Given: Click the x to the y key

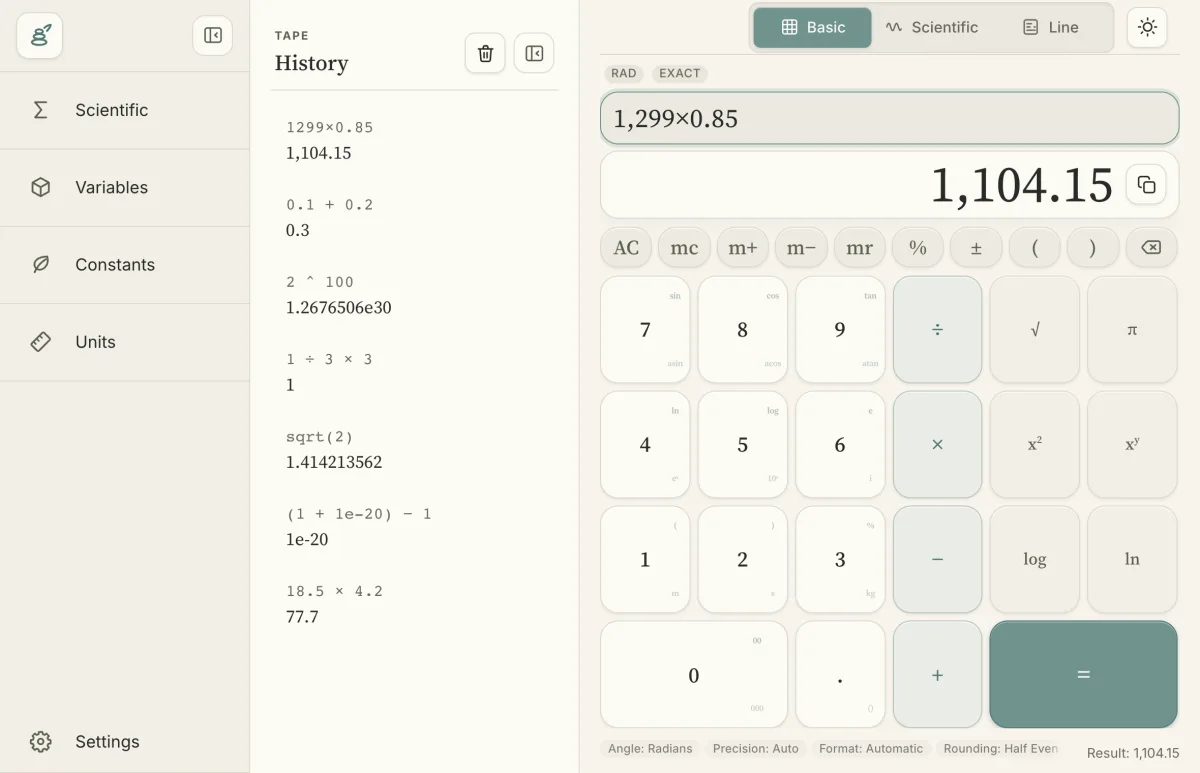Looking at the screenshot, I should [x=1132, y=444].
